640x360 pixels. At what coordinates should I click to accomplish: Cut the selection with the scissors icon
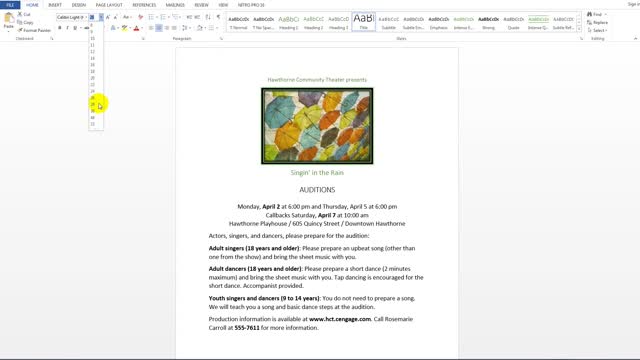tap(24, 14)
